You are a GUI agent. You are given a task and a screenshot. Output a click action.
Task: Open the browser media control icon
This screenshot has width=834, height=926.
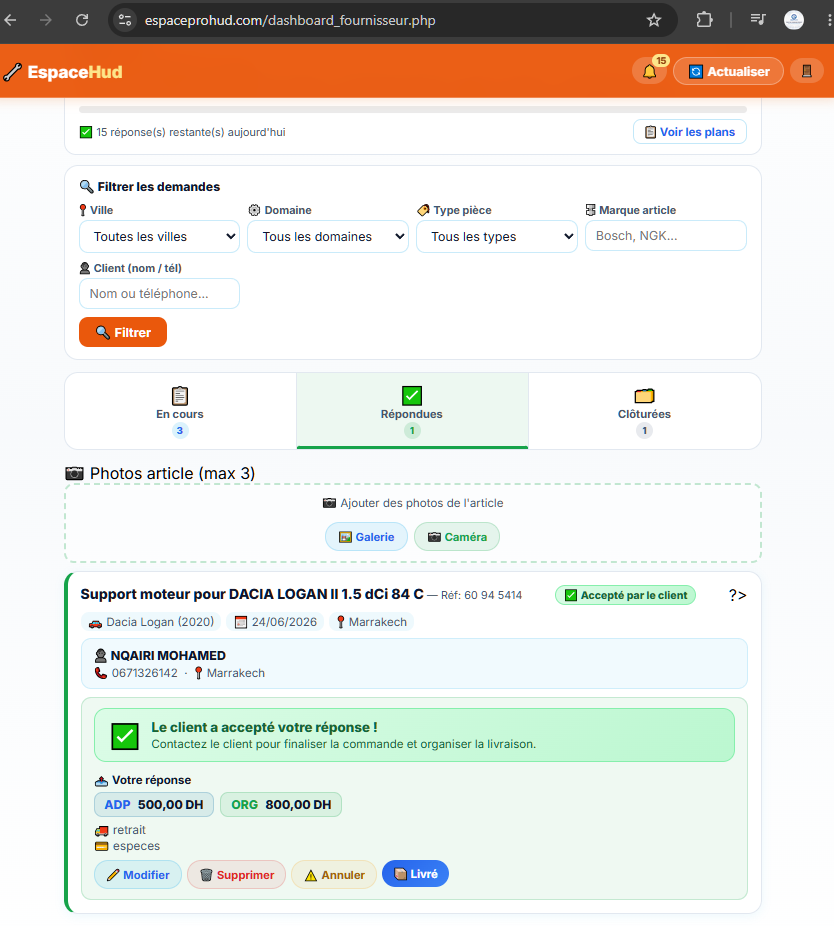click(x=757, y=20)
